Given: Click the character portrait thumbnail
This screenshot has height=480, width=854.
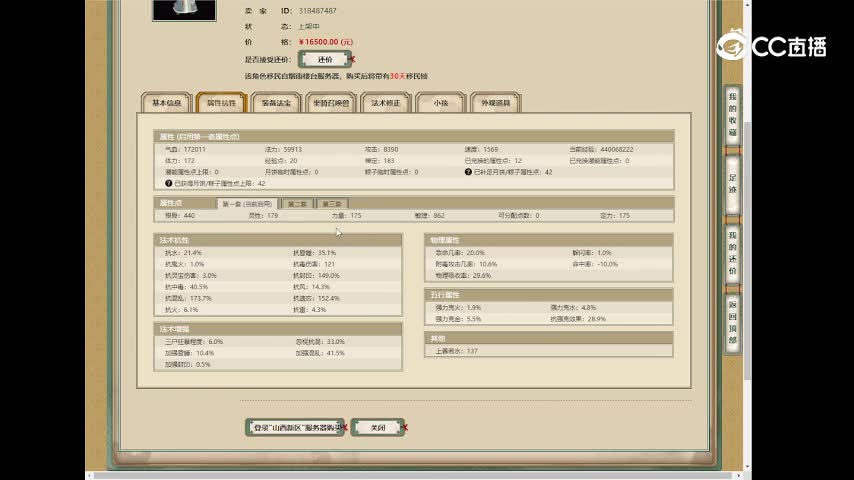Looking at the screenshot, I should coord(184,10).
